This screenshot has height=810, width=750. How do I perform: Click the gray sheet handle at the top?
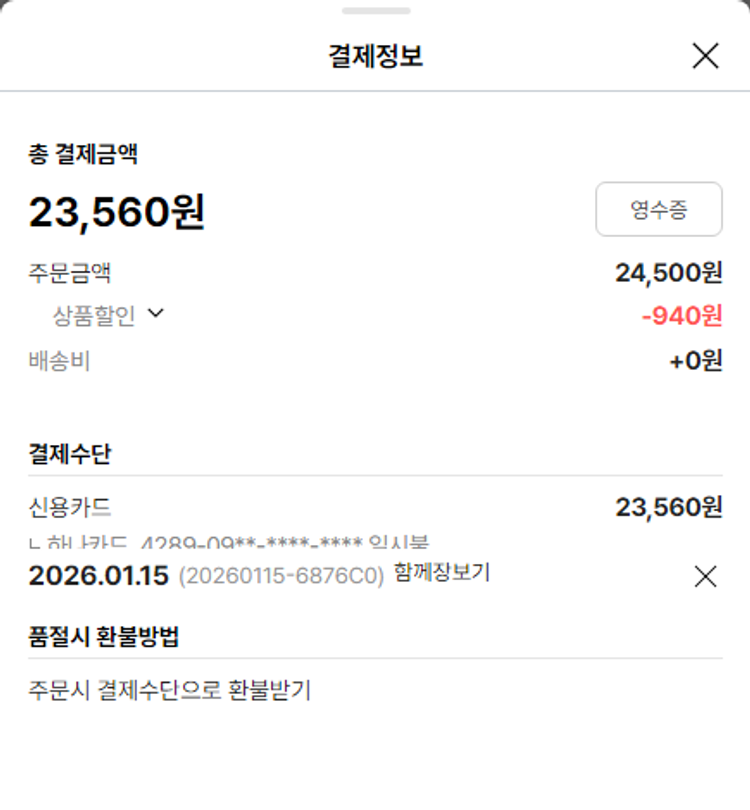pos(375,11)
